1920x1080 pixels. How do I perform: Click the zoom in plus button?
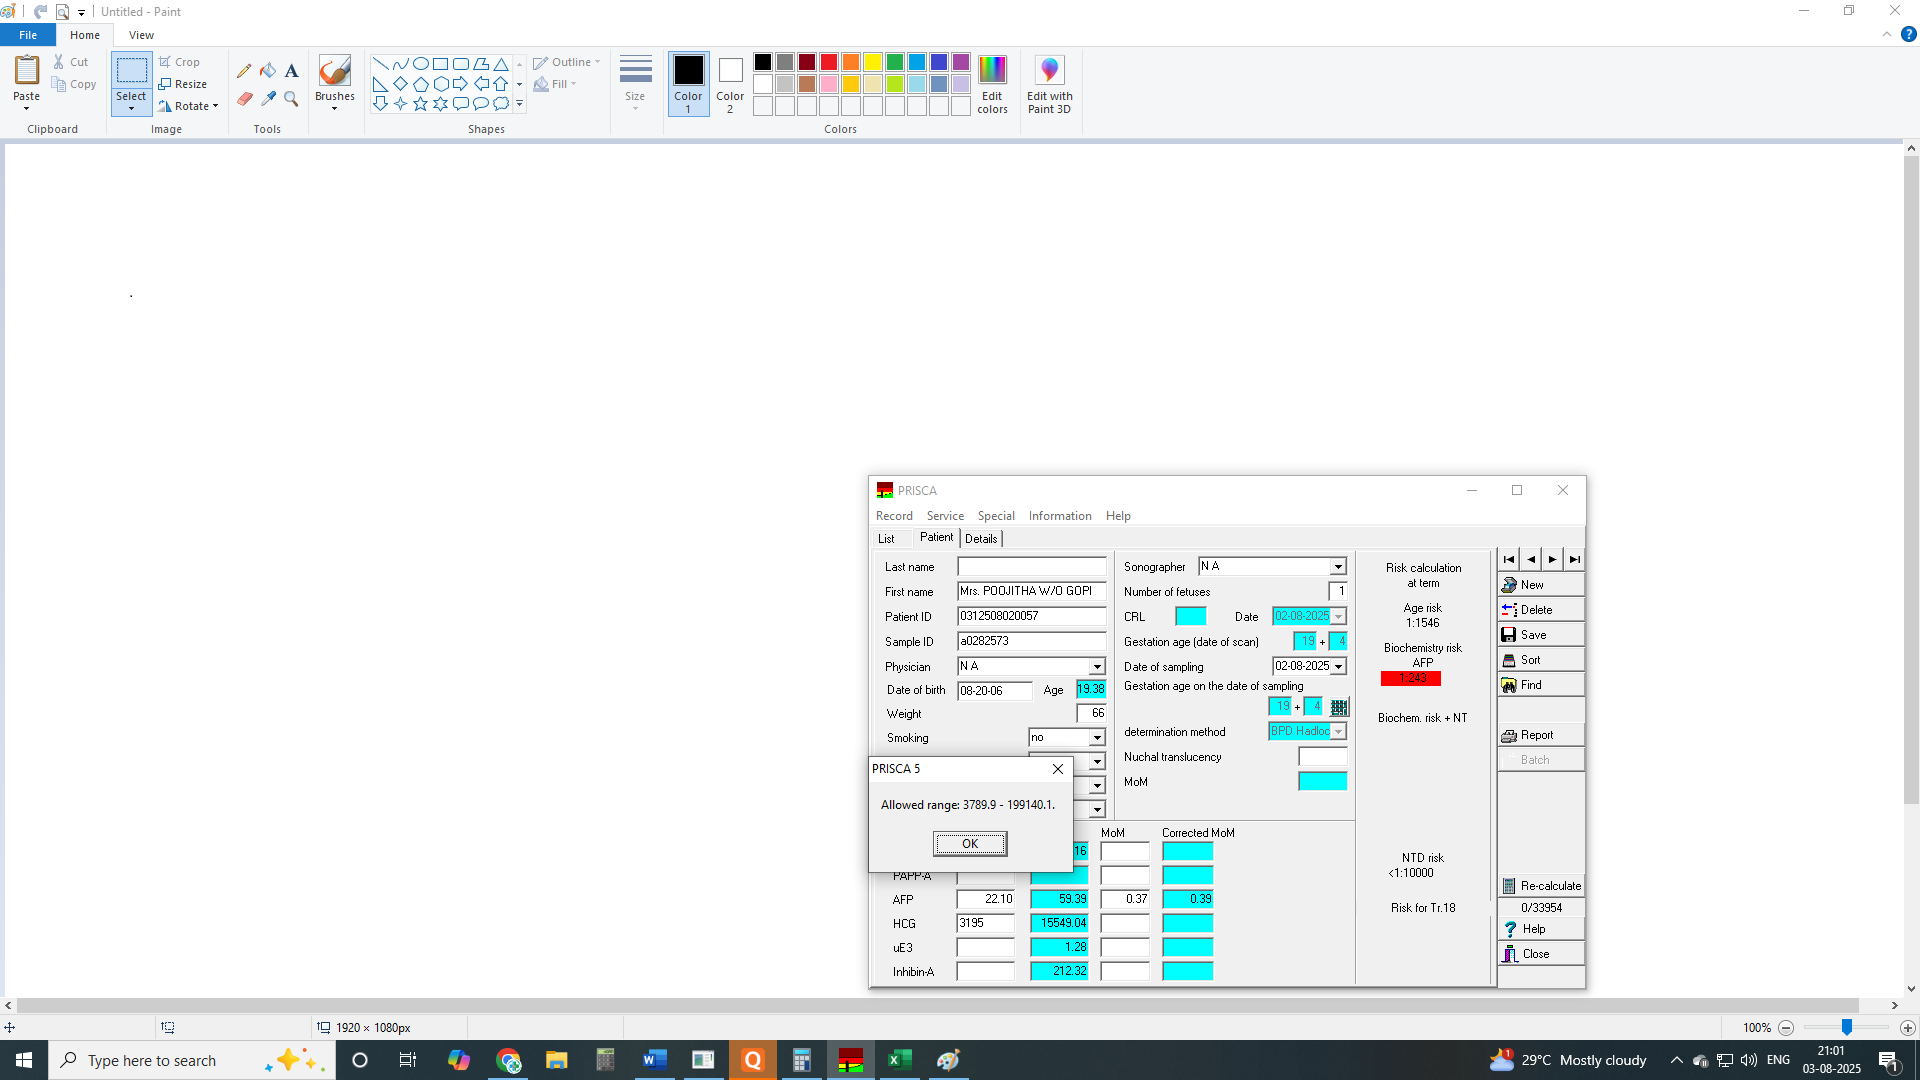(x=1908, y=1028)
